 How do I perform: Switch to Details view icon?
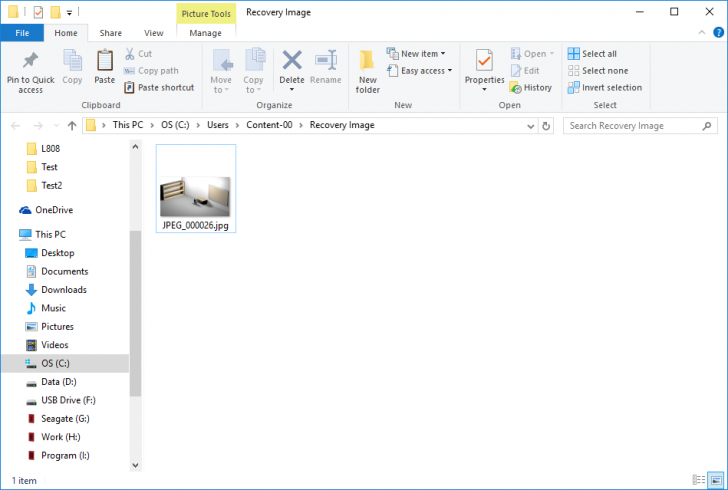[699, 479]
